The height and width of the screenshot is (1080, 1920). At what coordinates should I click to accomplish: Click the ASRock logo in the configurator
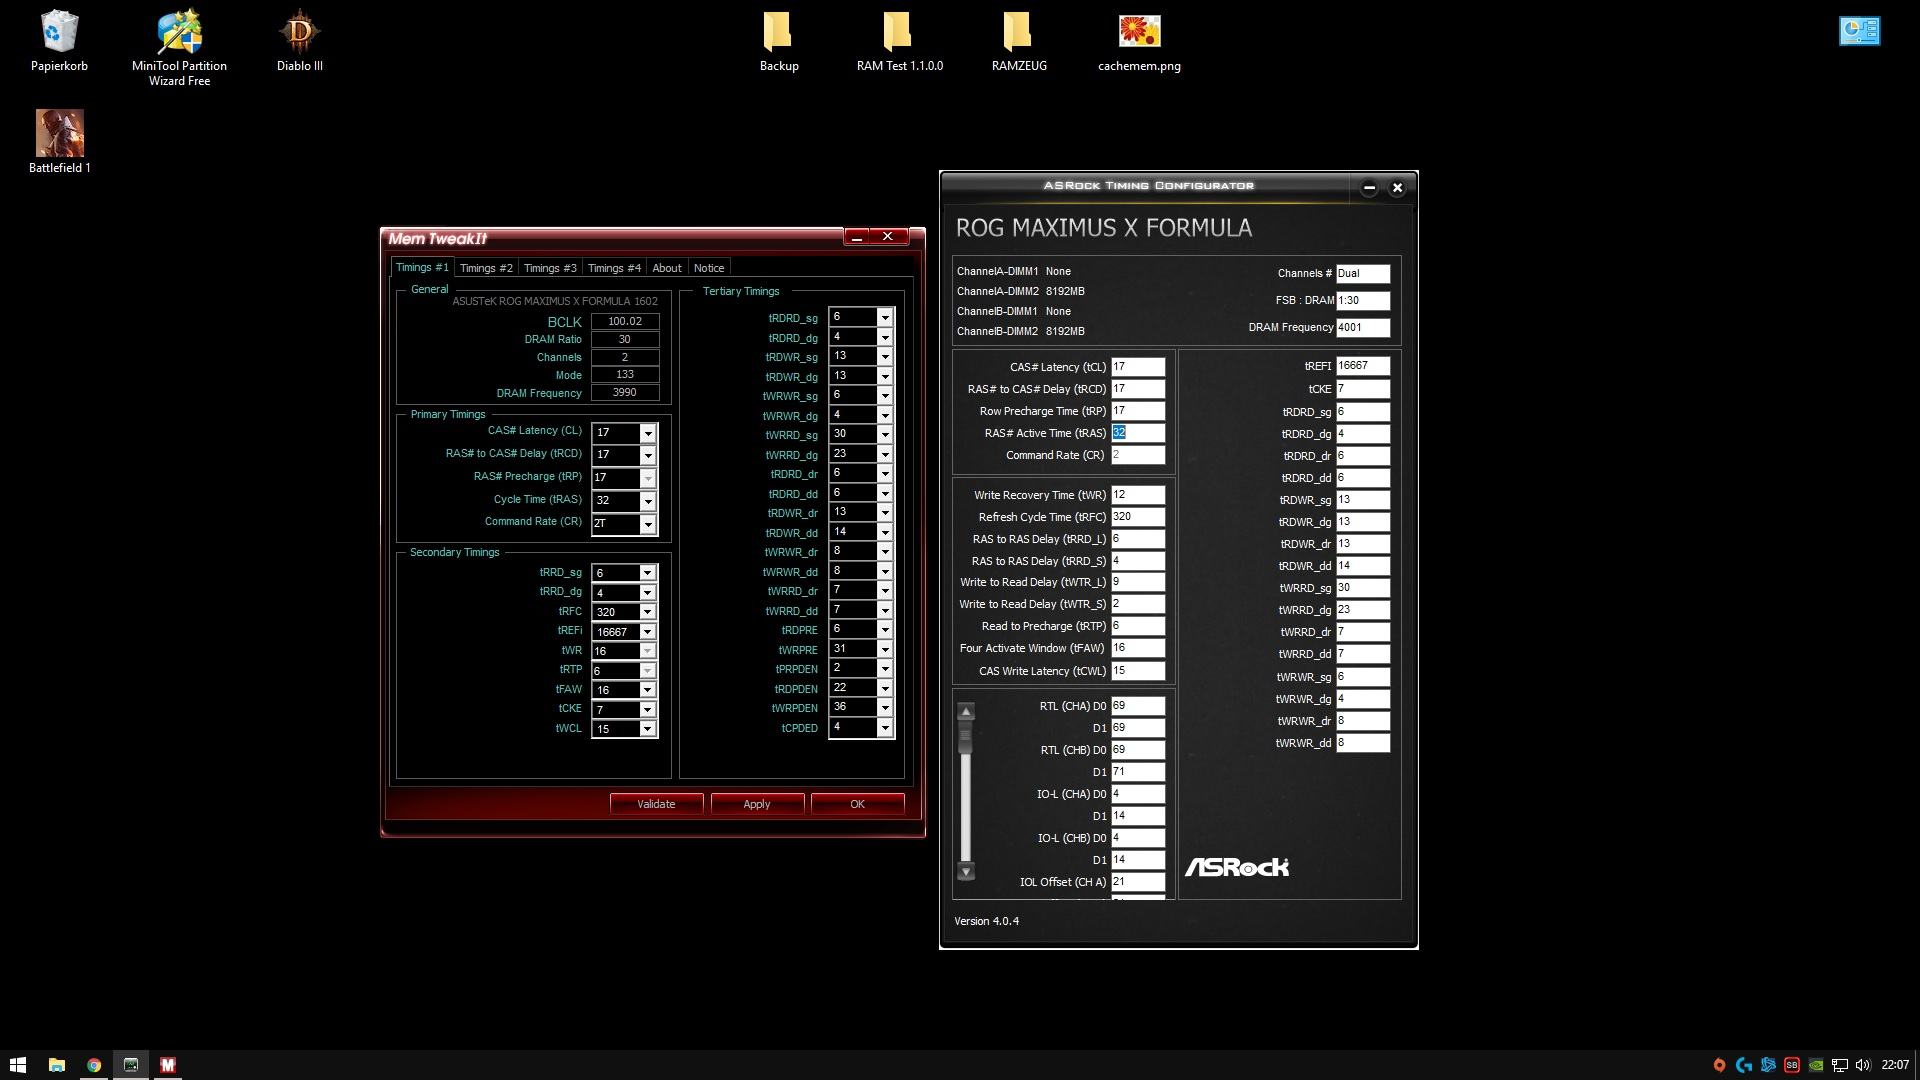[x=1237, y=867]
